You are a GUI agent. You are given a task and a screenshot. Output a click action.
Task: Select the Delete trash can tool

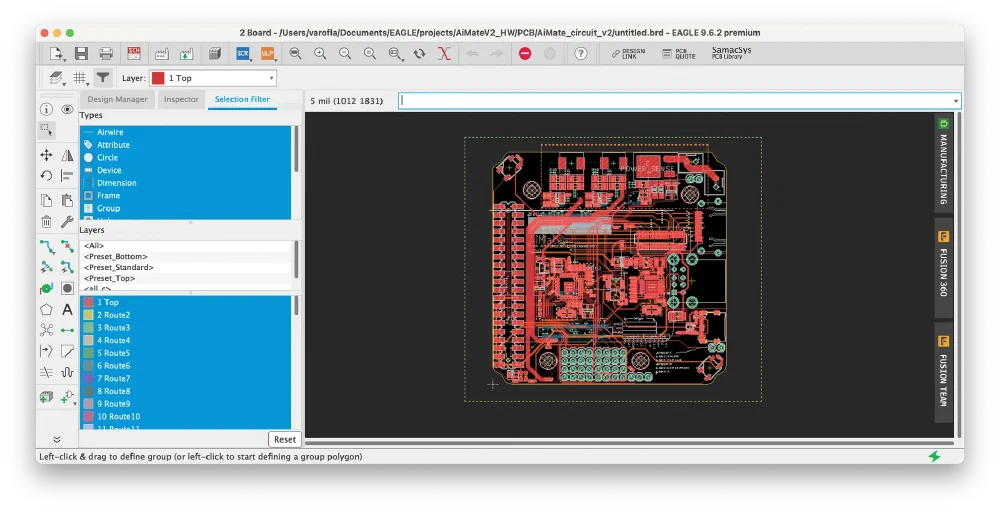click(x=46, y=221)
